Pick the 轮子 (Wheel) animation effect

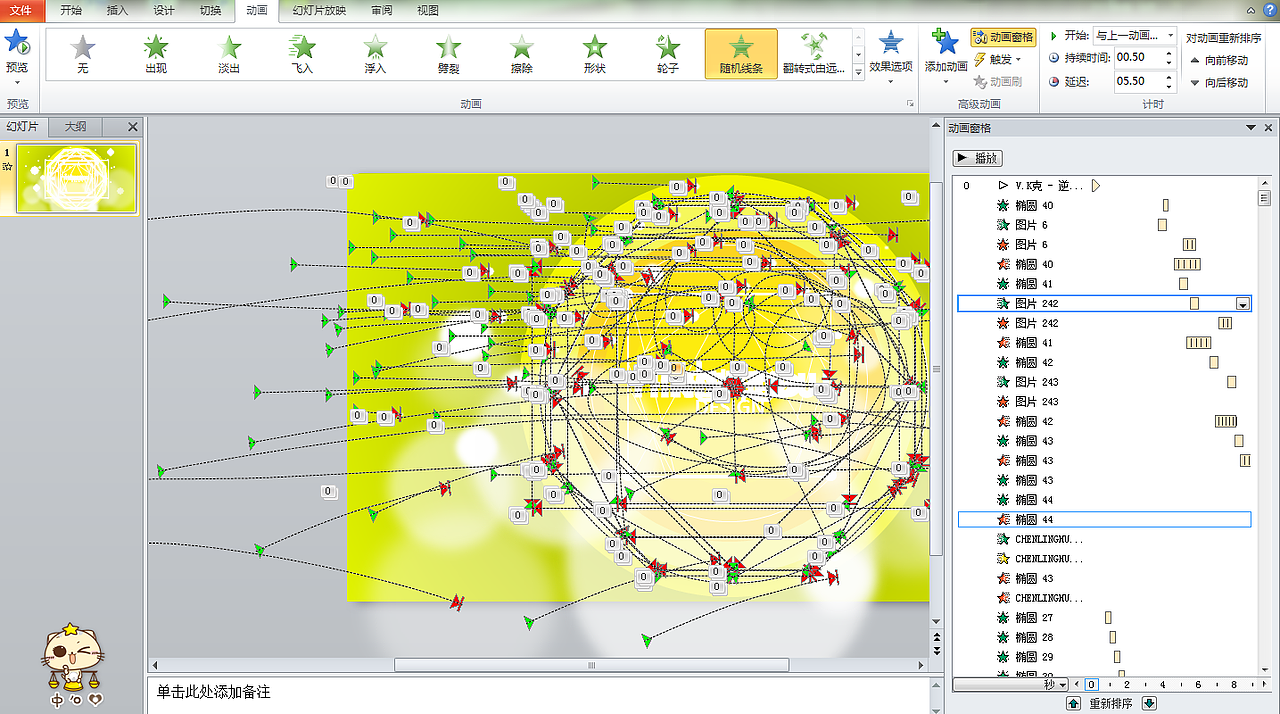pyautogui.click(x=668, y=54)
